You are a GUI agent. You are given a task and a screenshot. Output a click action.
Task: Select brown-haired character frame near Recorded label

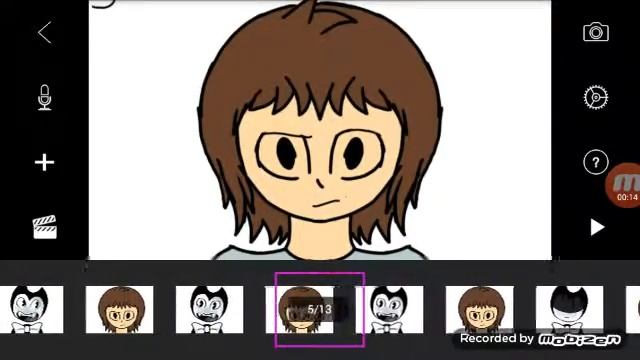tap(480, 309)
